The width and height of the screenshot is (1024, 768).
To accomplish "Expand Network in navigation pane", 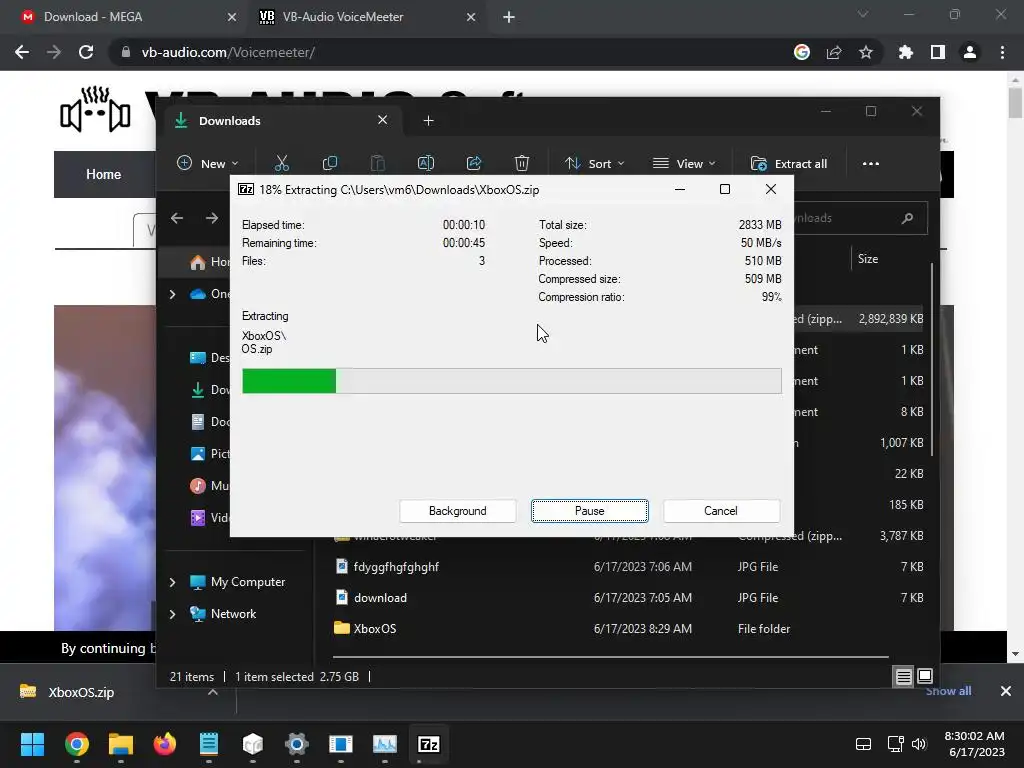I will click(172, 614).
